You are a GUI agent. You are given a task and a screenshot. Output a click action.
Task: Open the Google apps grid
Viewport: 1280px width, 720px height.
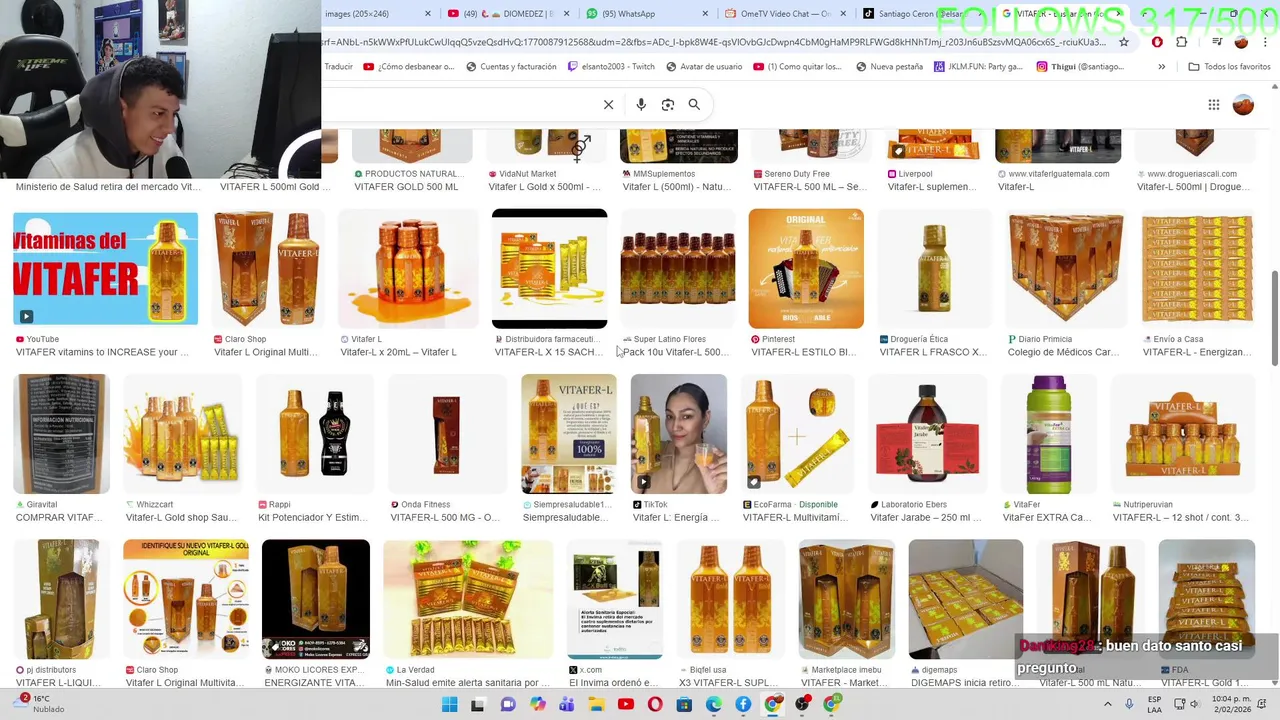1213,105
